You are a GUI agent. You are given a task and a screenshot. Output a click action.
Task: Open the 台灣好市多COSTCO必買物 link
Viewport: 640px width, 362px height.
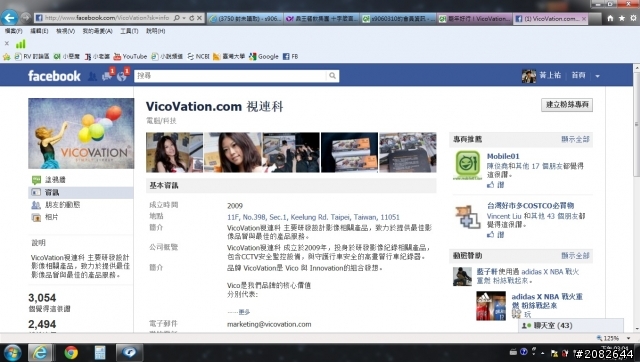point(530,206)
